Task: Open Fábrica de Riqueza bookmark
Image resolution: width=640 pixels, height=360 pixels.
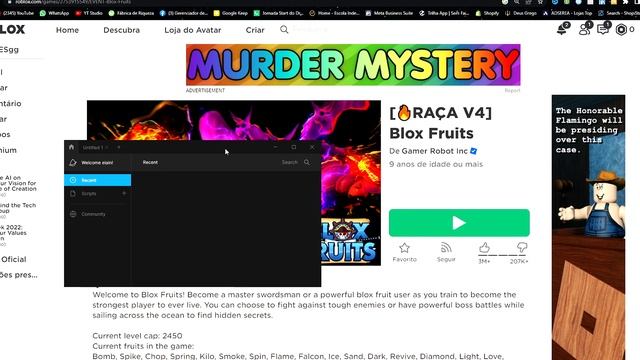Action: tap(131, 13)
